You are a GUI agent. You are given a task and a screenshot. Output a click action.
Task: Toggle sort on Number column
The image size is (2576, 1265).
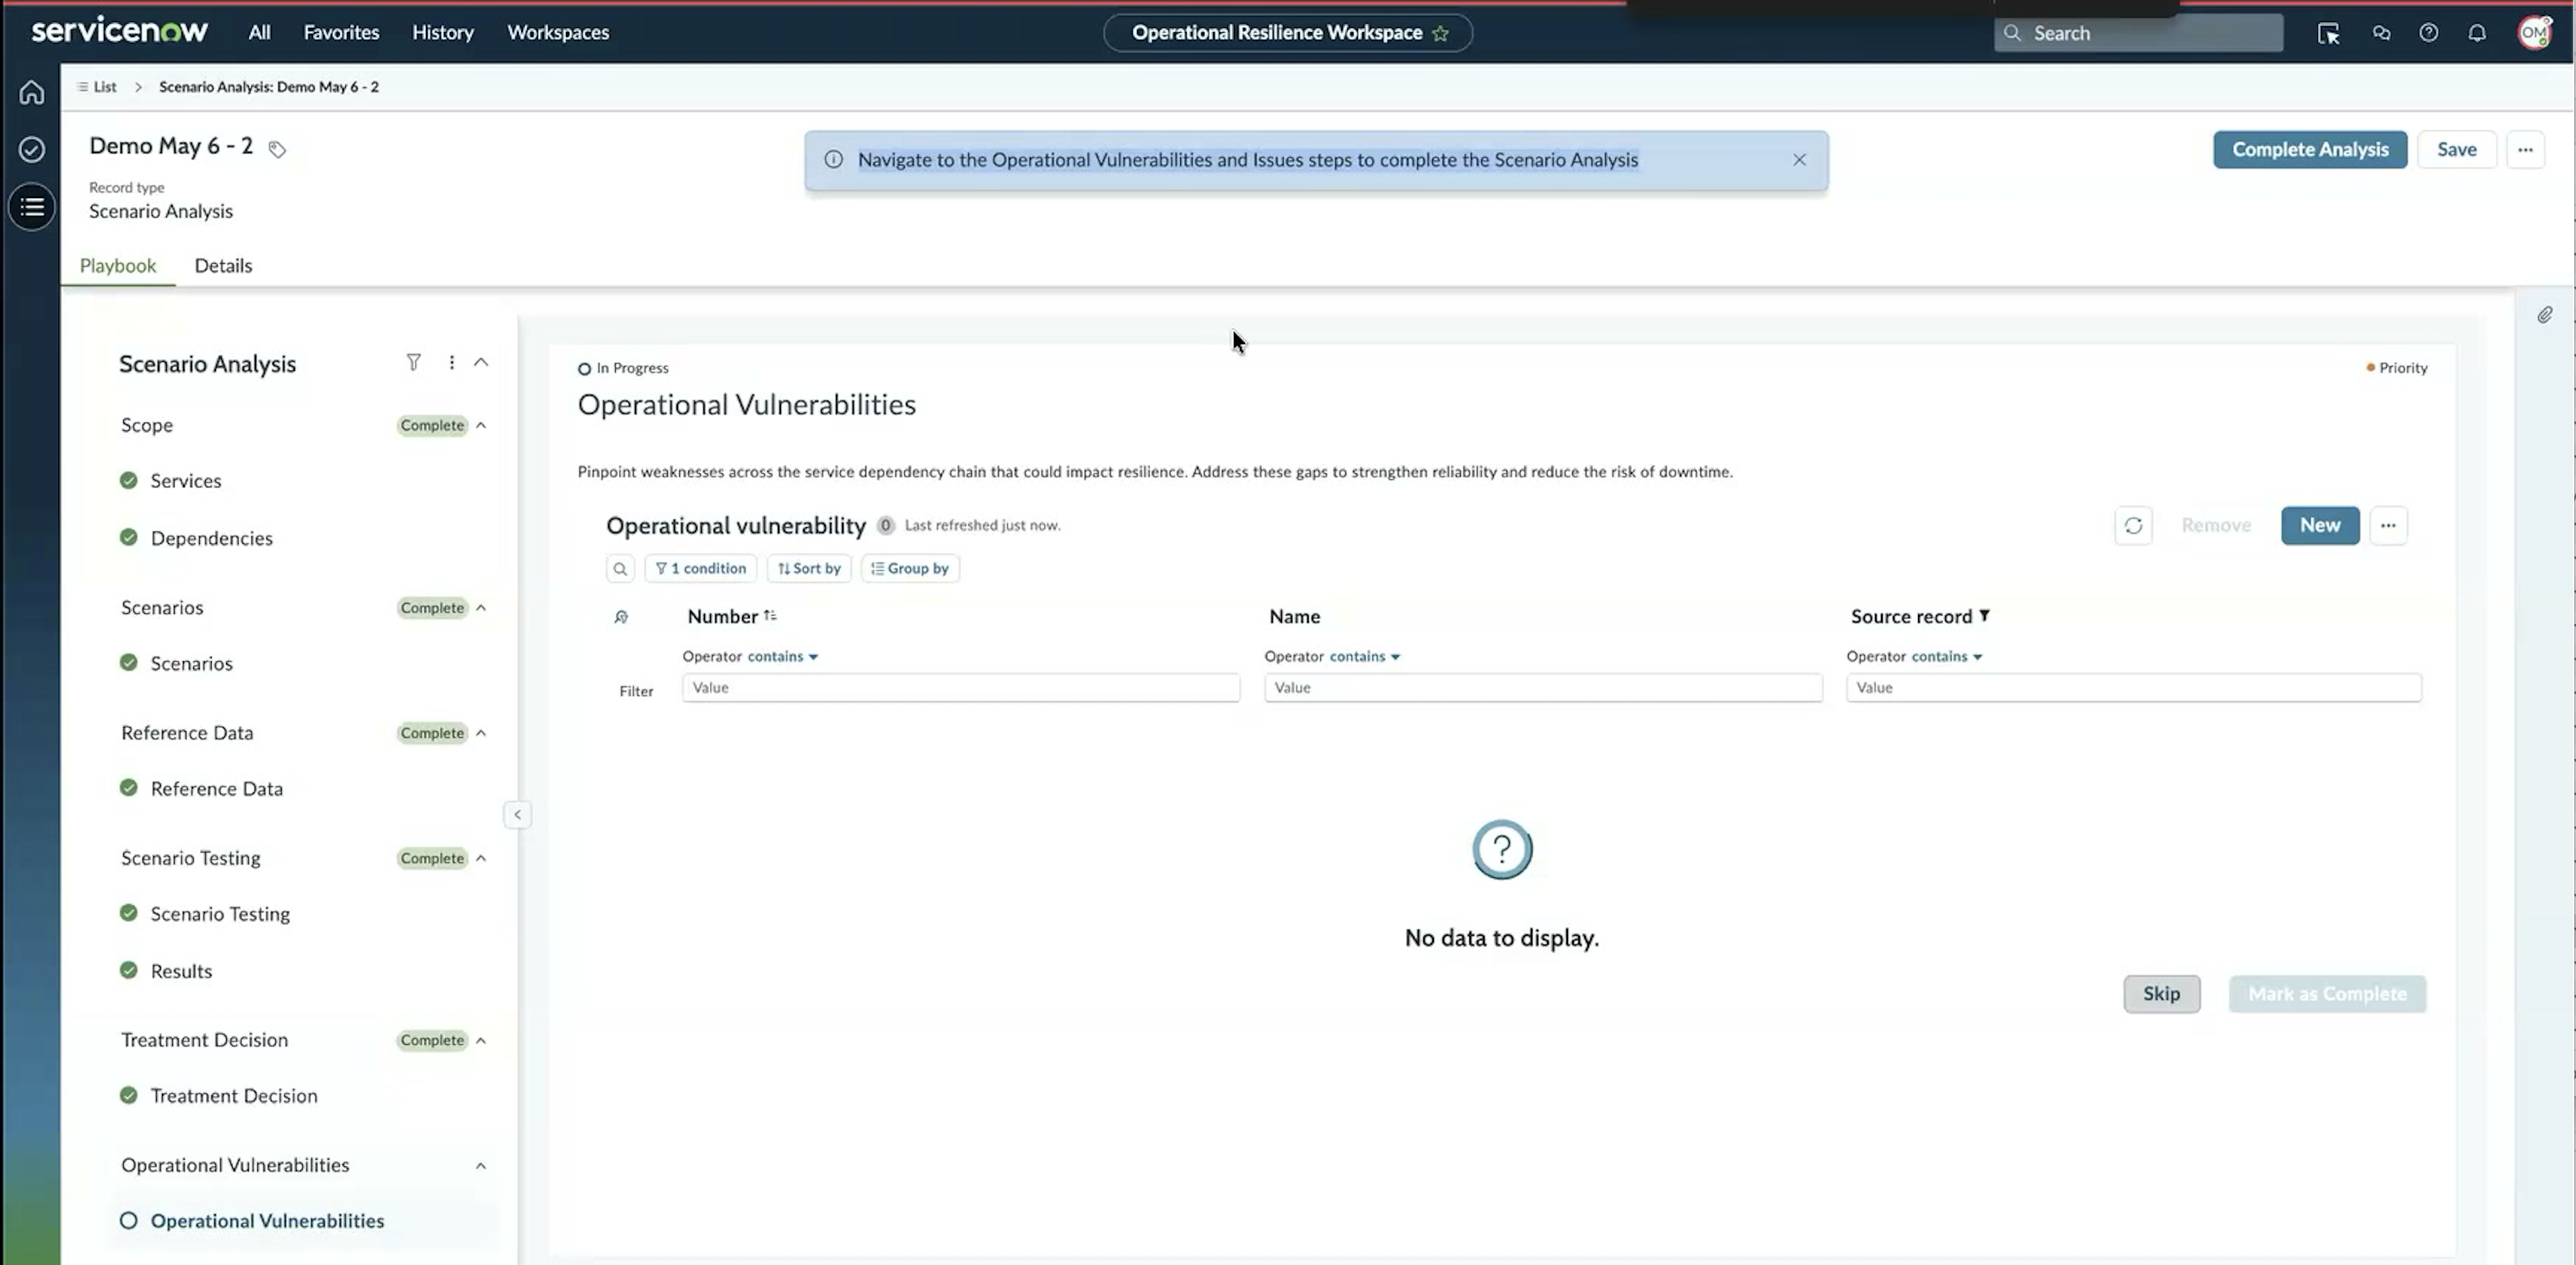770,616
